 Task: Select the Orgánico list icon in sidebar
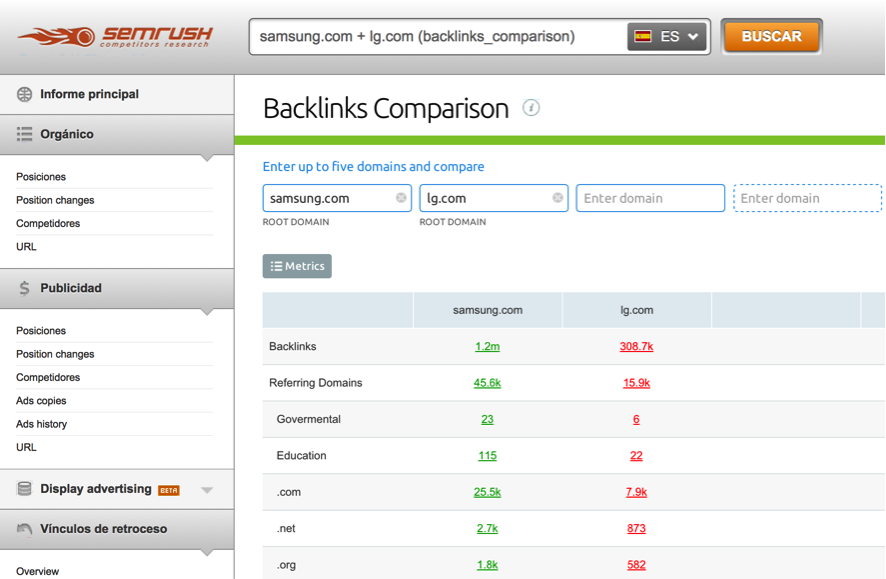click(22, 134)
